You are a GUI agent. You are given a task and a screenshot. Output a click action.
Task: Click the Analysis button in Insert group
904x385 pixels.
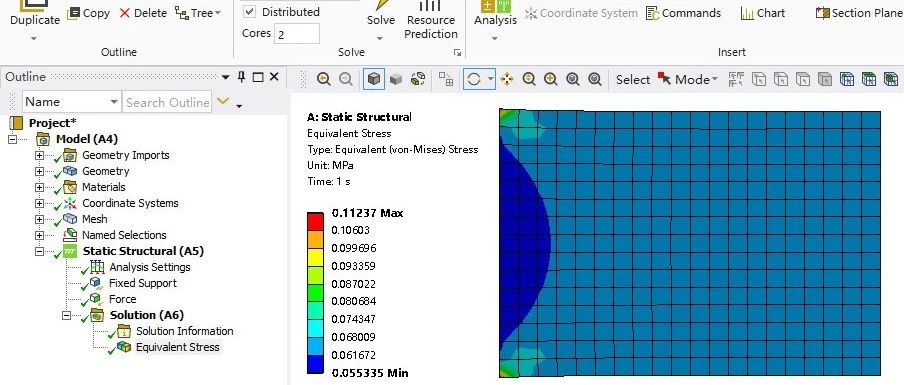coord(495,14)
